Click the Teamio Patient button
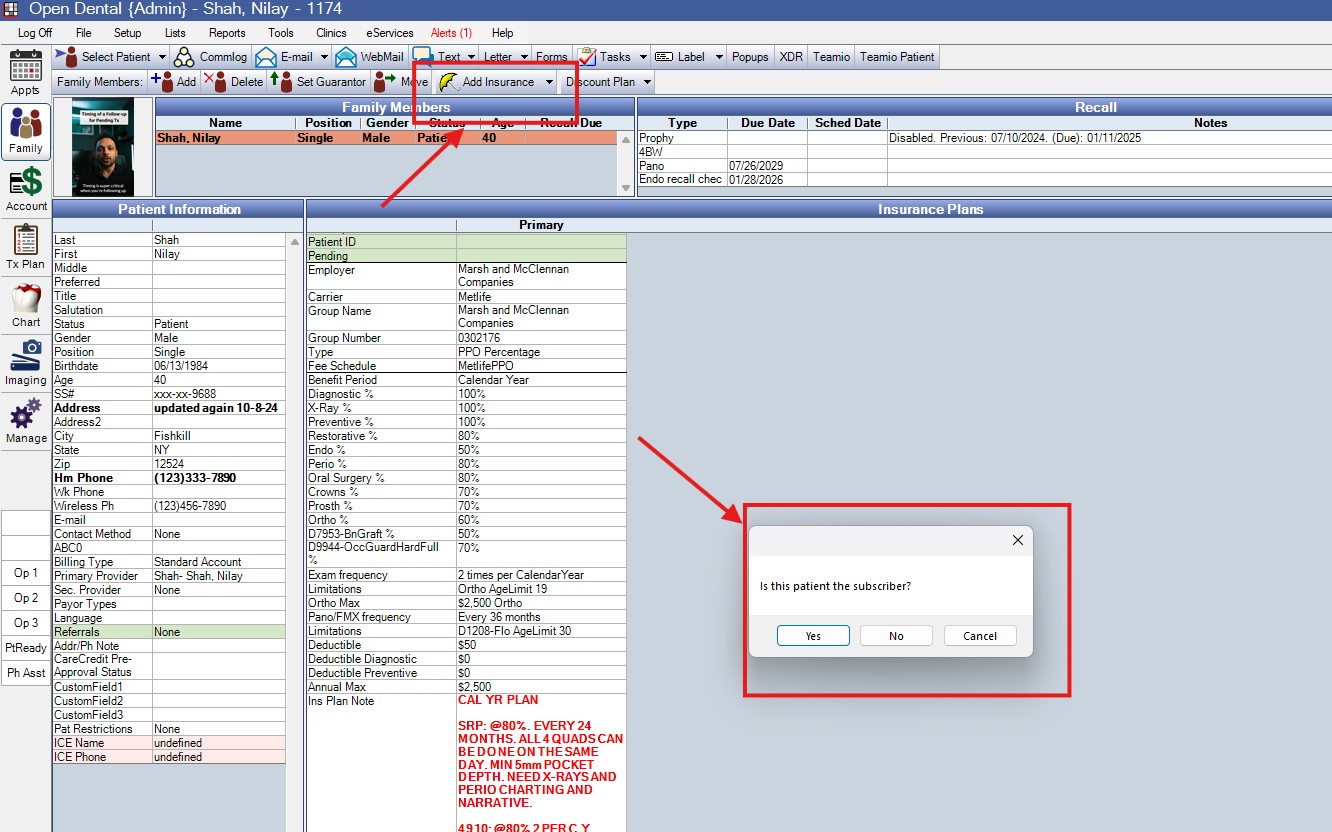This screenshot has width=1332, height=832. point(897,57)
